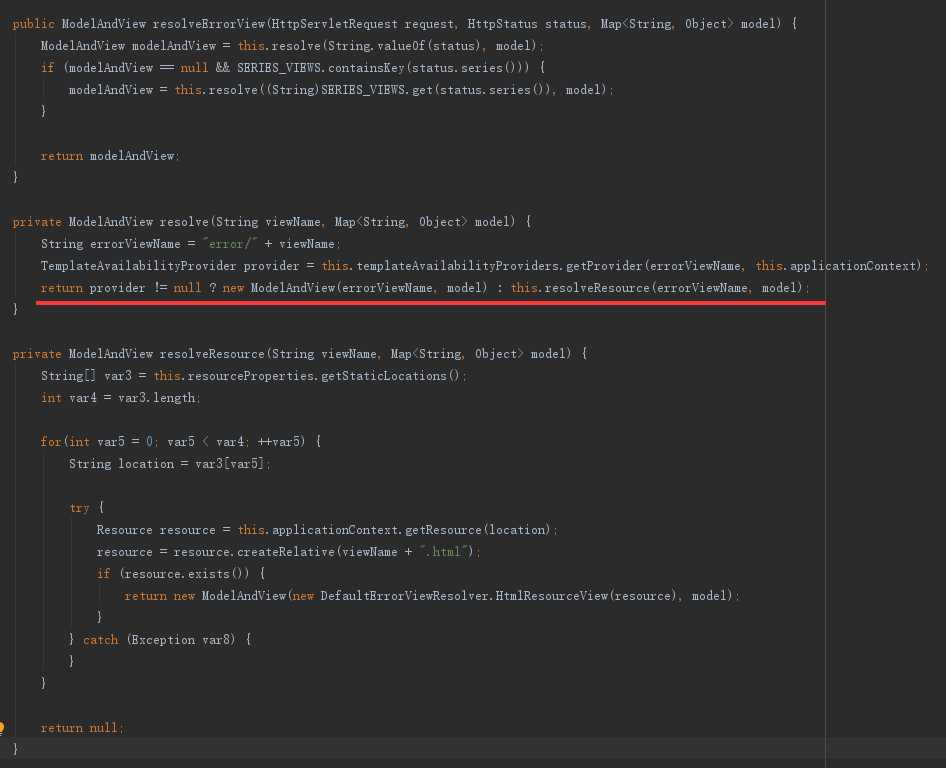The width and height of the screenshot is (946, 768).
Task: Place cursor on "error/" string literal
Action: tap(233, 244)
